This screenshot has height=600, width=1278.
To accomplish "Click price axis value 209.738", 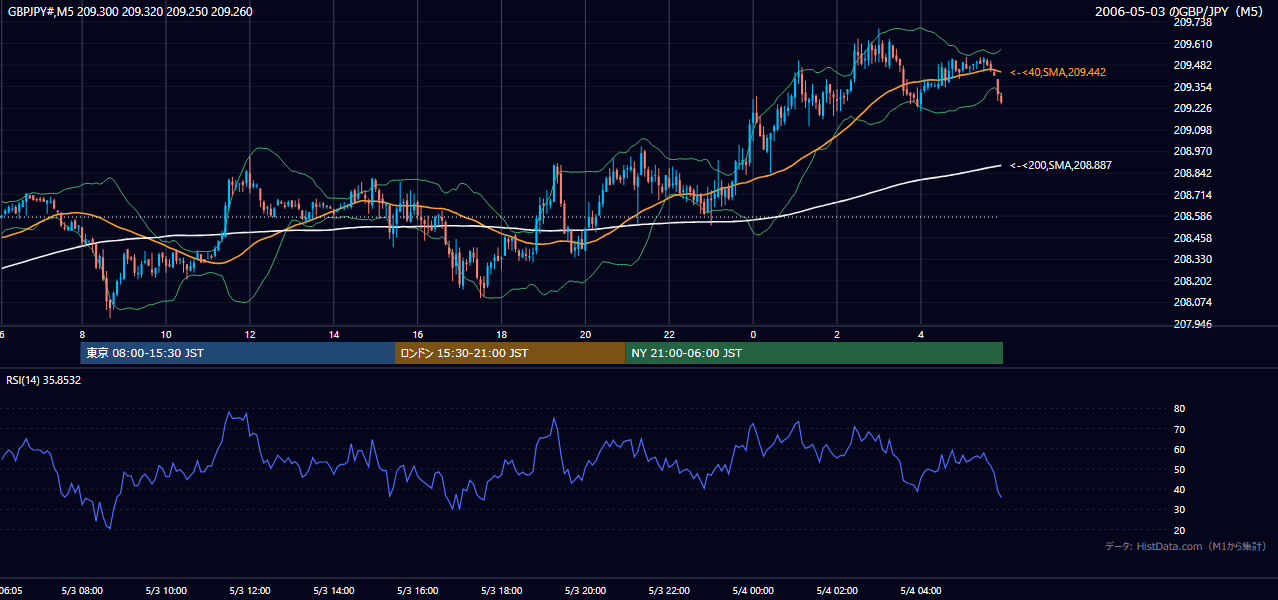I will [x=1192, y=22].
